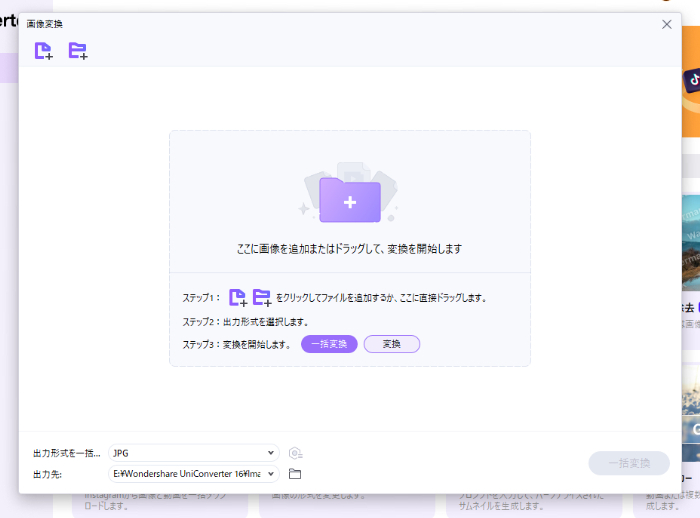The height and width of the screenshot is (518, 700).
Task: Click the add folder icon beside ステップ1
Action: point(262,297)
